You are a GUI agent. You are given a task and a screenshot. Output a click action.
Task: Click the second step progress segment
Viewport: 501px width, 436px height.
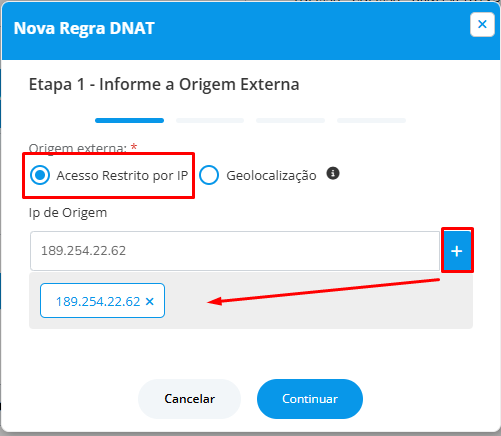pyautogui.click(x=210, y=120)
